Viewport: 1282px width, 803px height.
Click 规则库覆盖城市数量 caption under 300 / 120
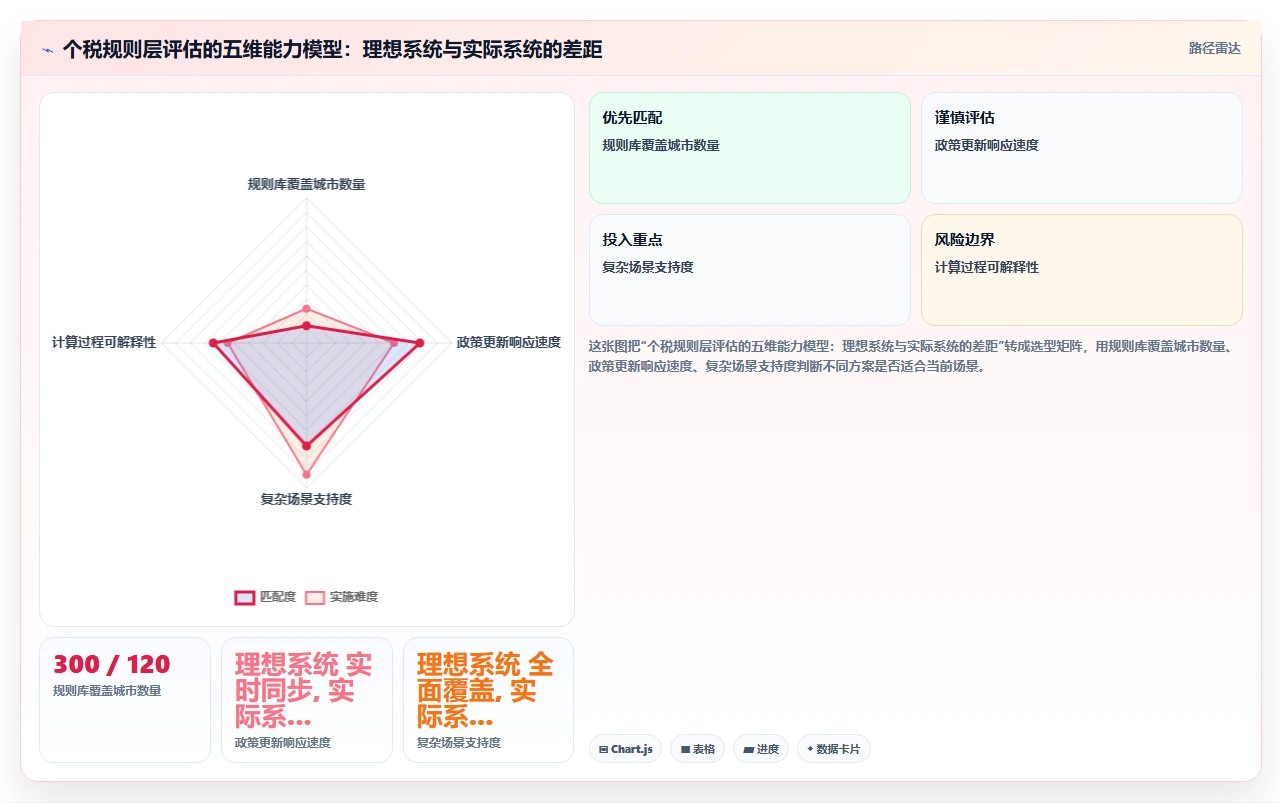click(x=107, y=690)
